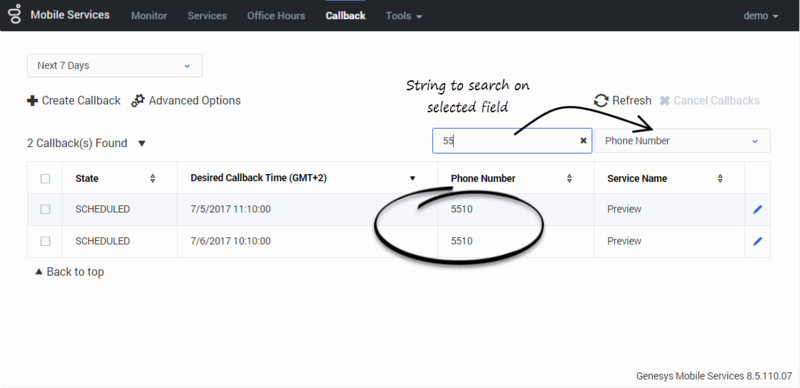Click the Phone Number column header text
This screenshot has width=800, height=388.
click(483, 179)
